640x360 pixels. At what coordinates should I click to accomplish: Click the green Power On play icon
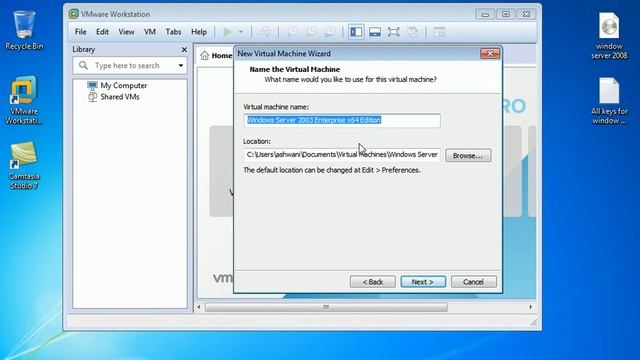[x=228, y=31]
